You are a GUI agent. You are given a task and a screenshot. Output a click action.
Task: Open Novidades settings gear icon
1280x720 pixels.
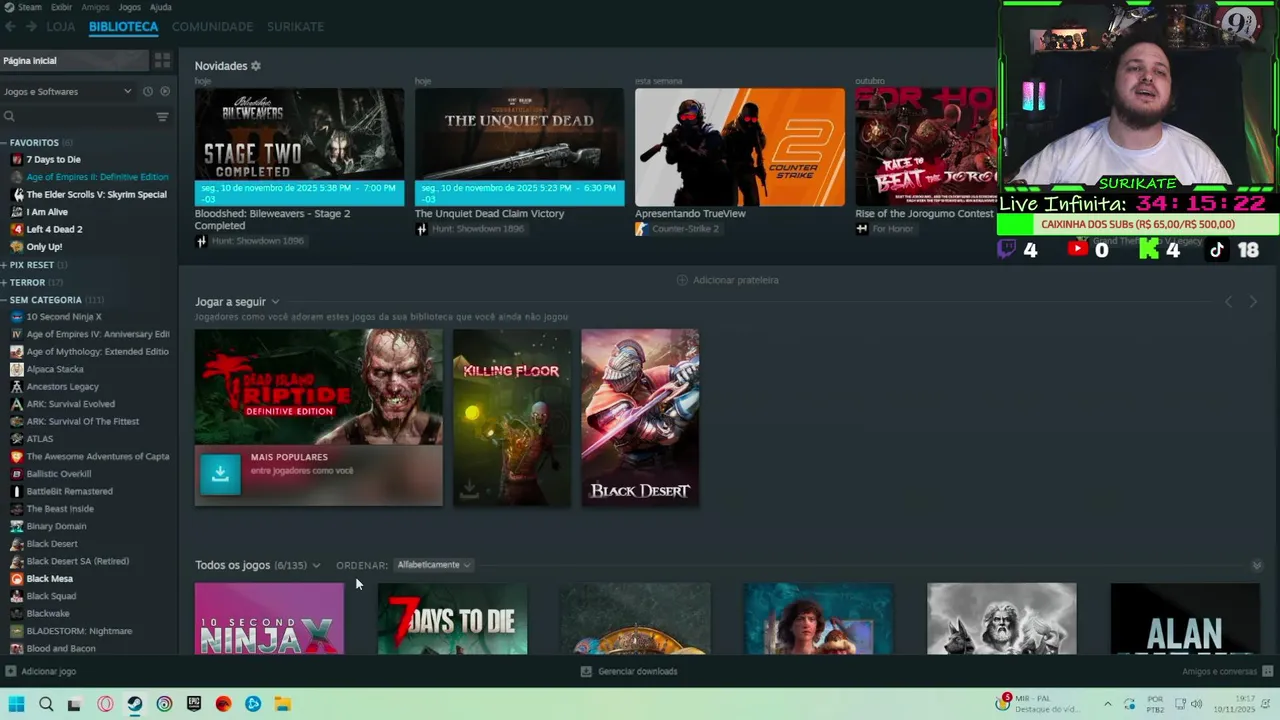click(x=256, y=66)
